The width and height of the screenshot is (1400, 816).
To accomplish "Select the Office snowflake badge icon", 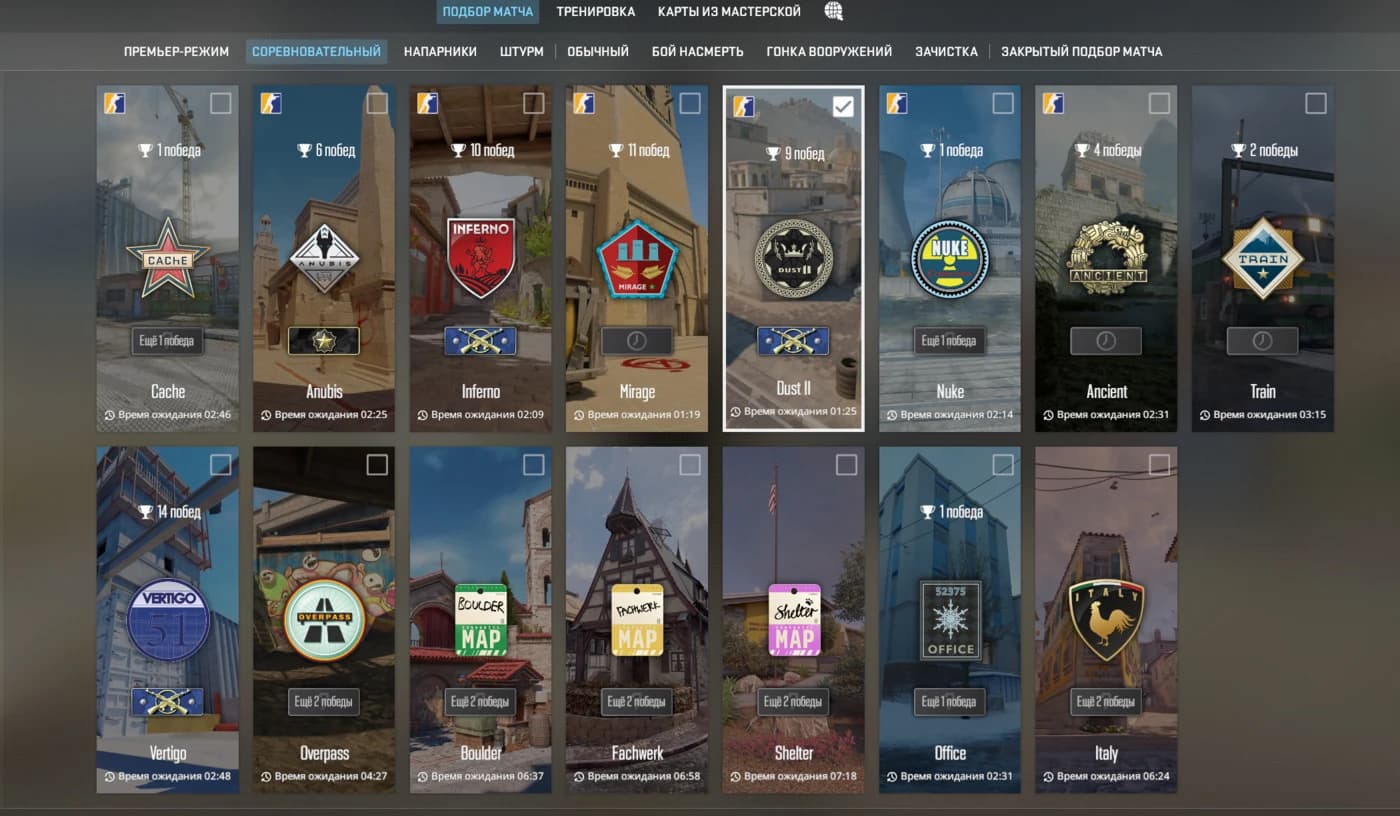I will tap(950, 620).
